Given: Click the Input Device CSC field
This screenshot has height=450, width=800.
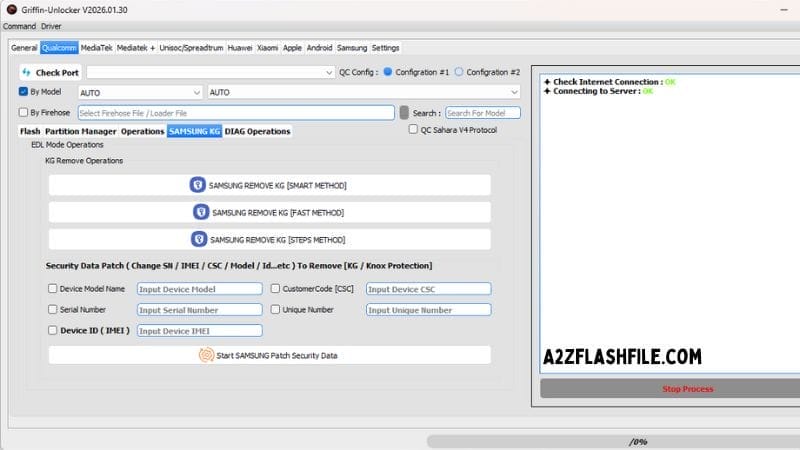Looking at the screenshot, I should (x=429, y=289).
